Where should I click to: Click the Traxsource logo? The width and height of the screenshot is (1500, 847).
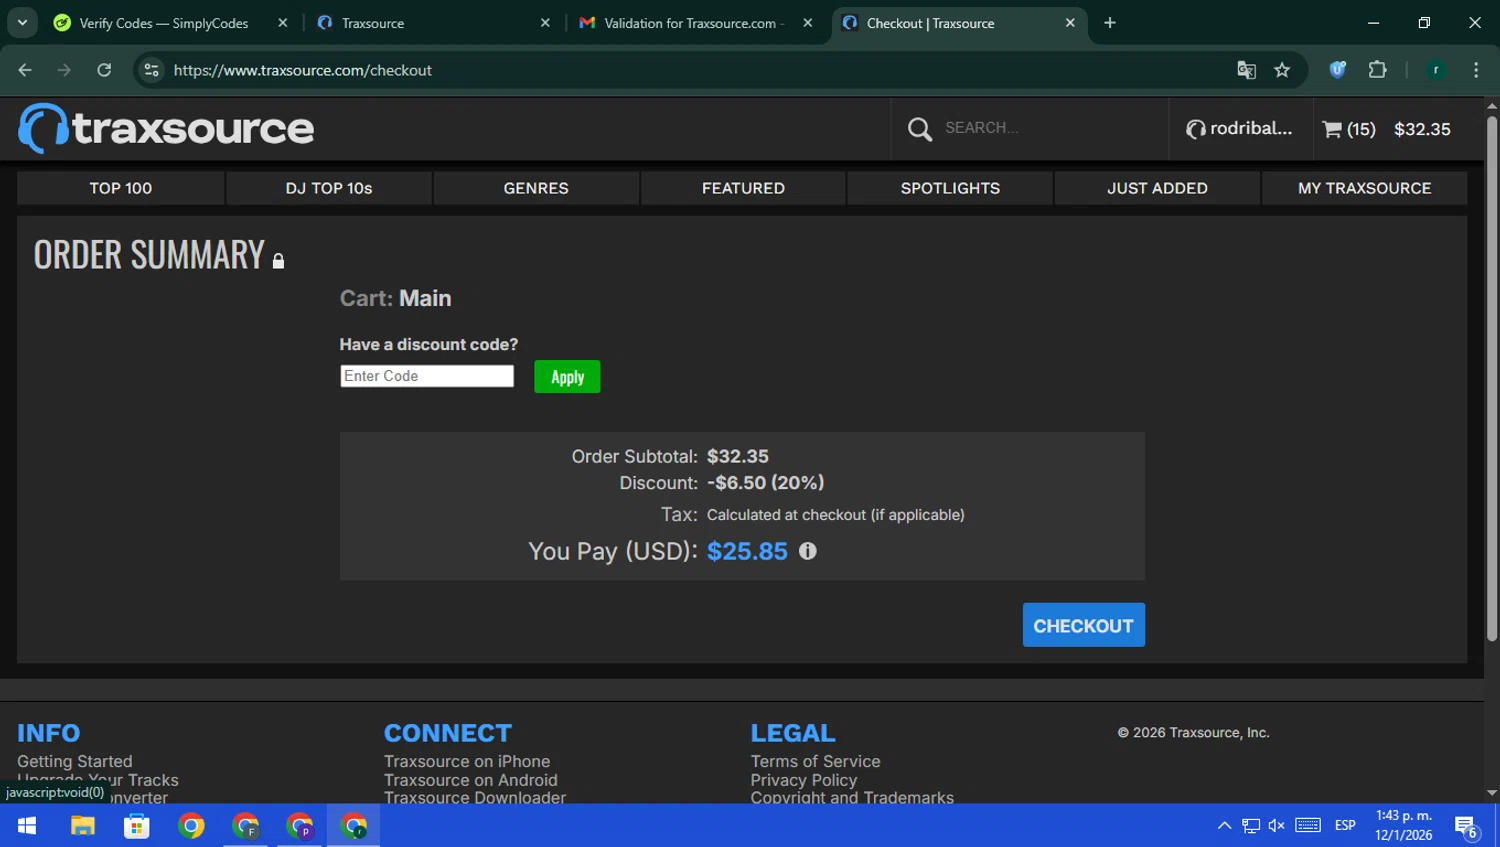(x=166, y=128)
